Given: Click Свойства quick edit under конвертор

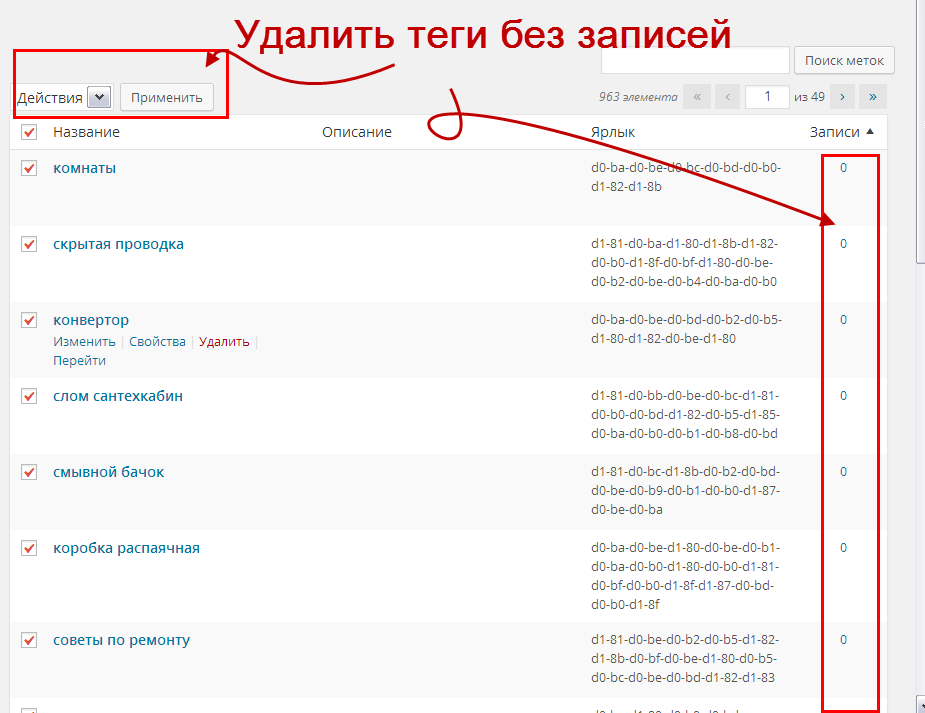Looking at the screenshot, I should pyautogui.click(x=157, y=341).
